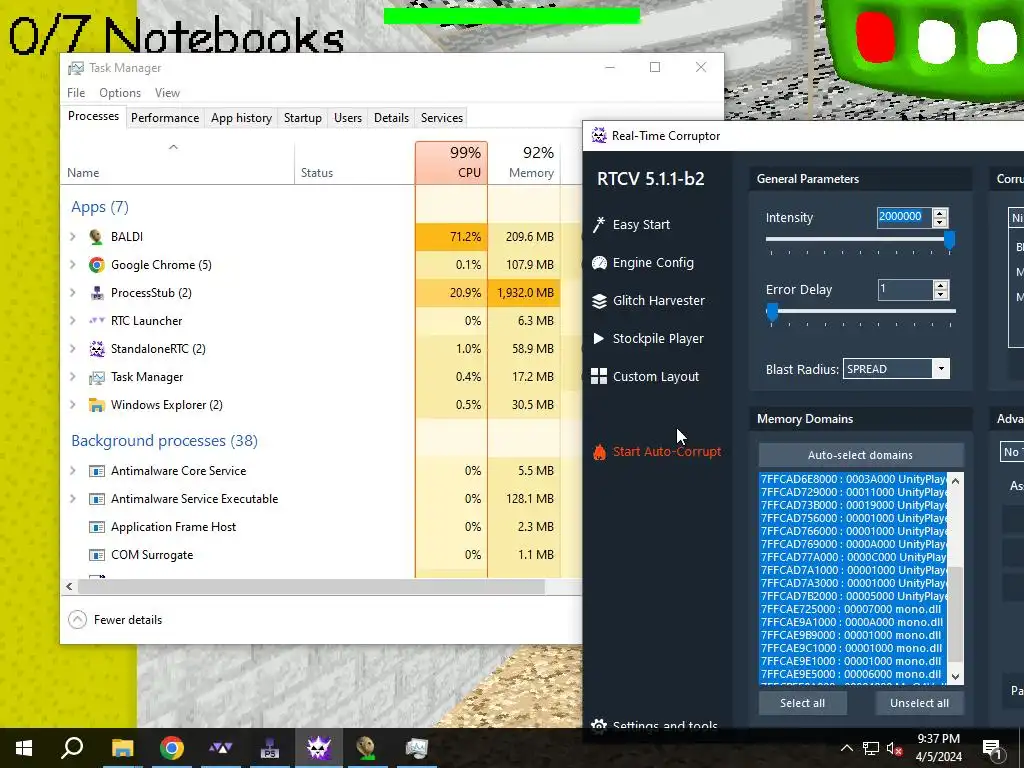
Task: Switch to the Services tab
Action: pos(441,118)
